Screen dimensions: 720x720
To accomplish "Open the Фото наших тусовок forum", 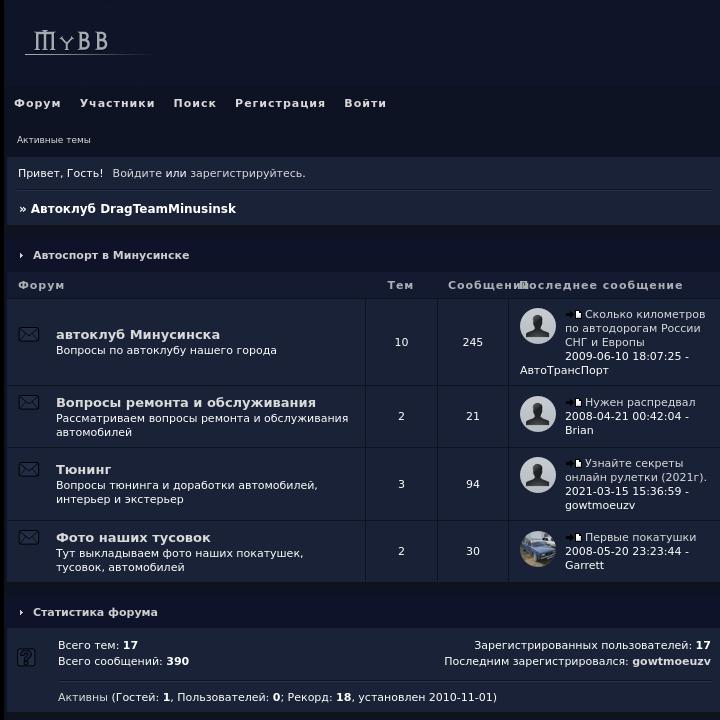I will pos(133,537).
